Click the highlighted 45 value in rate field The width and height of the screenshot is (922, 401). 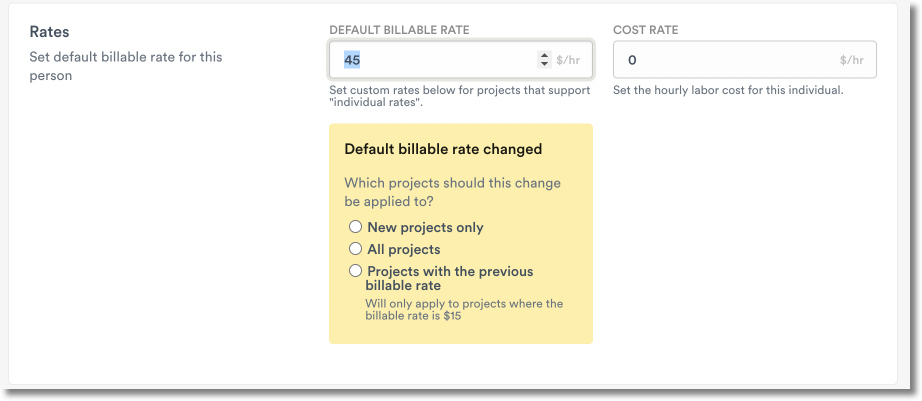352,60
